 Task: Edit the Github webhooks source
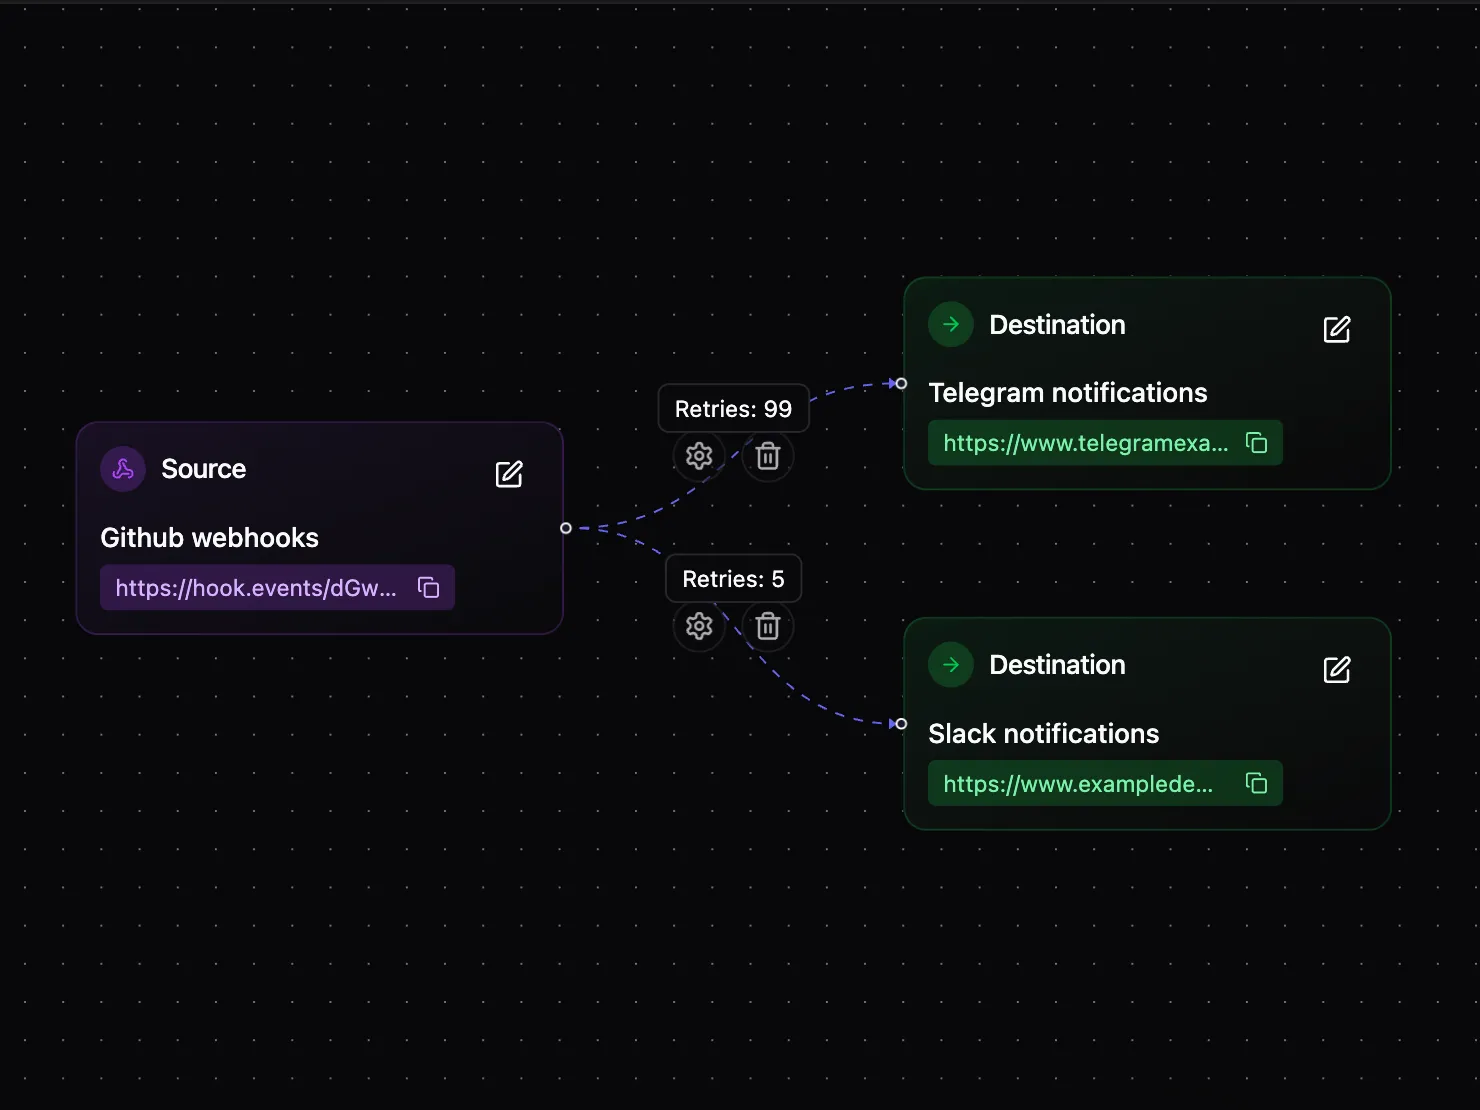509,474
